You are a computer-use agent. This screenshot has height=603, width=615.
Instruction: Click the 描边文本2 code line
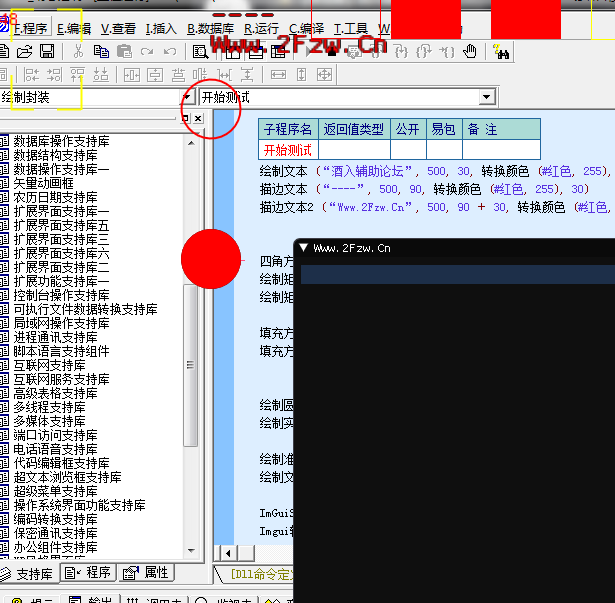click(435, 207)
